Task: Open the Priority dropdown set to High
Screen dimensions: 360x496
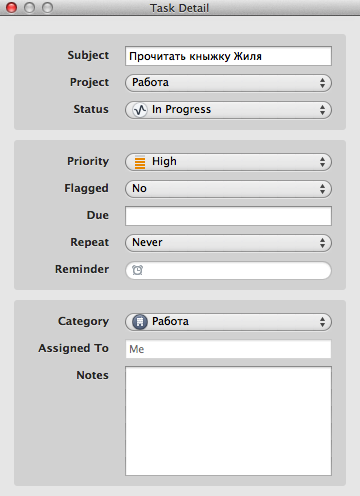Action: tap(228, 162)
